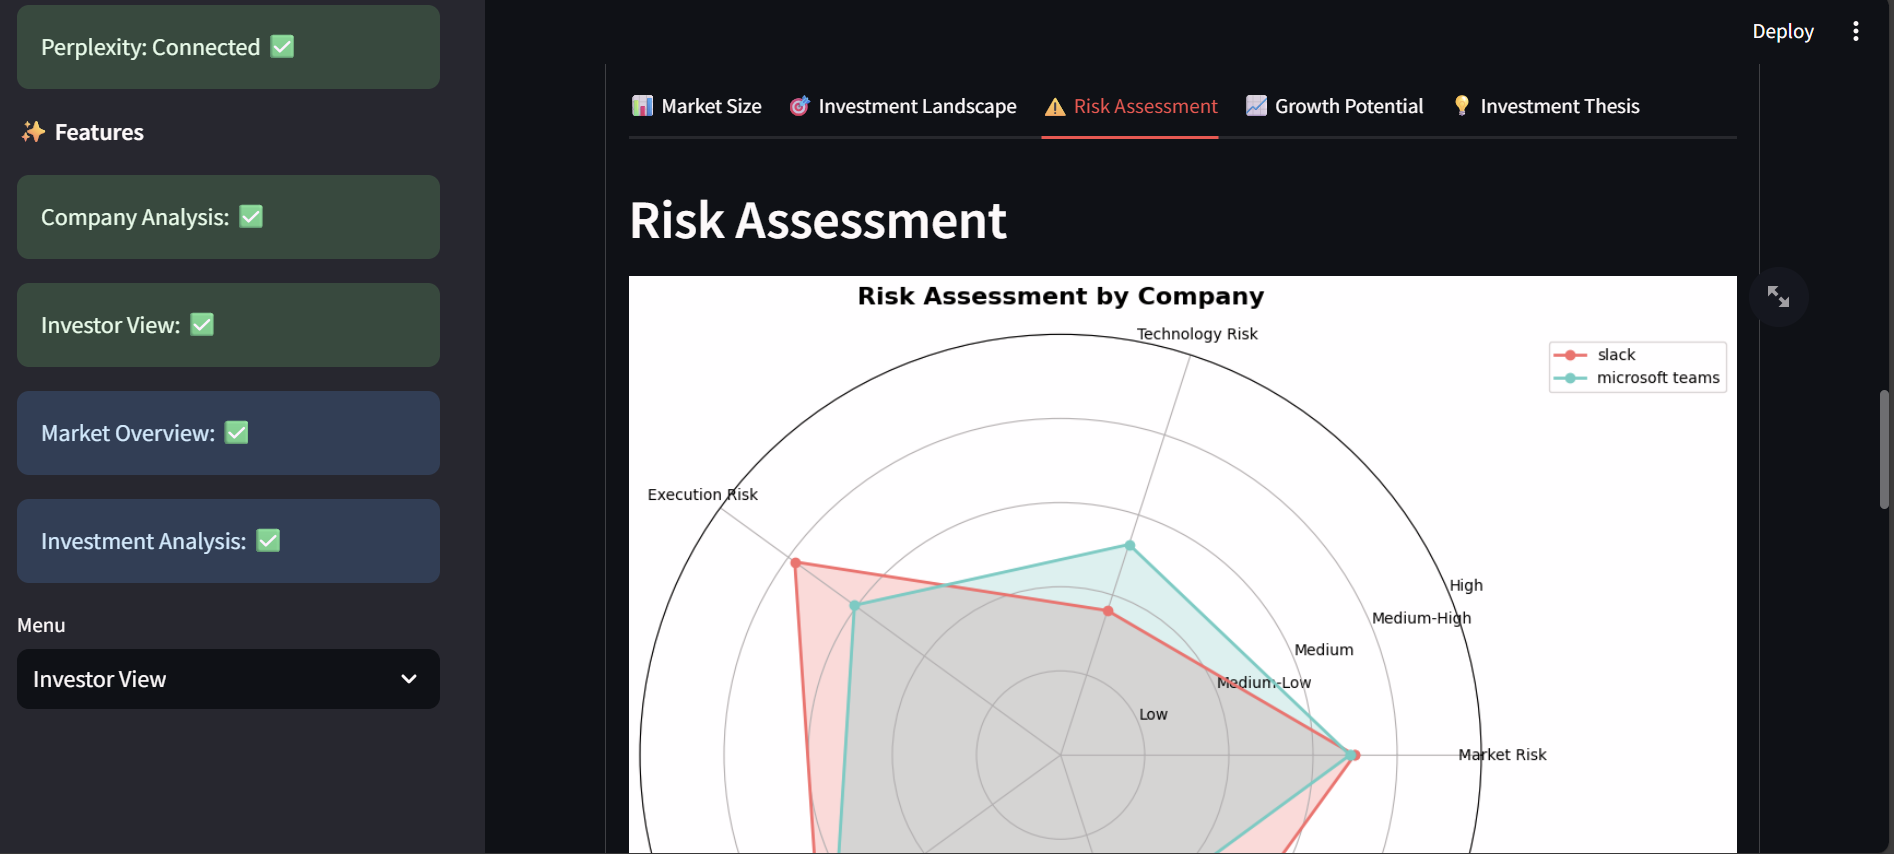Click the slack Technology Risk data point
This screenshot has width=1894, height=854.
pyautogui.click(x=1108, y=610)
